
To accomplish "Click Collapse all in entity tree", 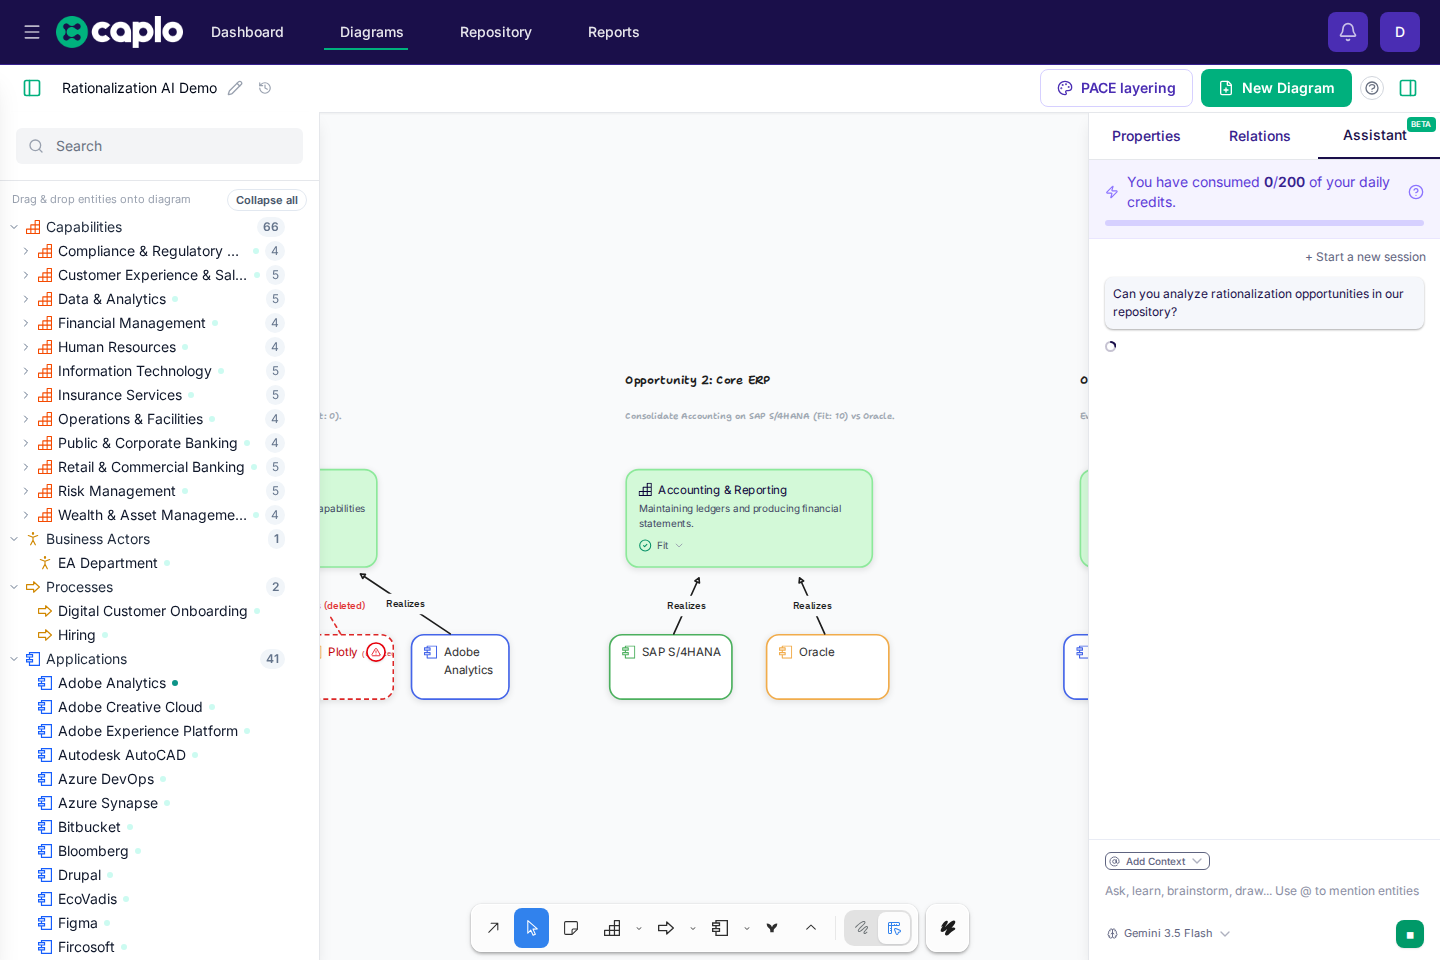I will [x=267, y=200].
